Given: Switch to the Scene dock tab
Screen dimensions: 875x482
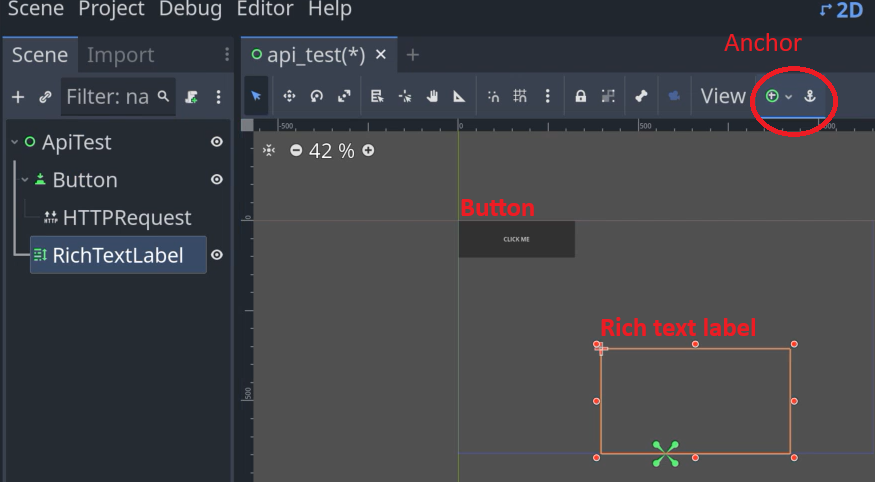Looking at the screenshot, I should (40, 55).
